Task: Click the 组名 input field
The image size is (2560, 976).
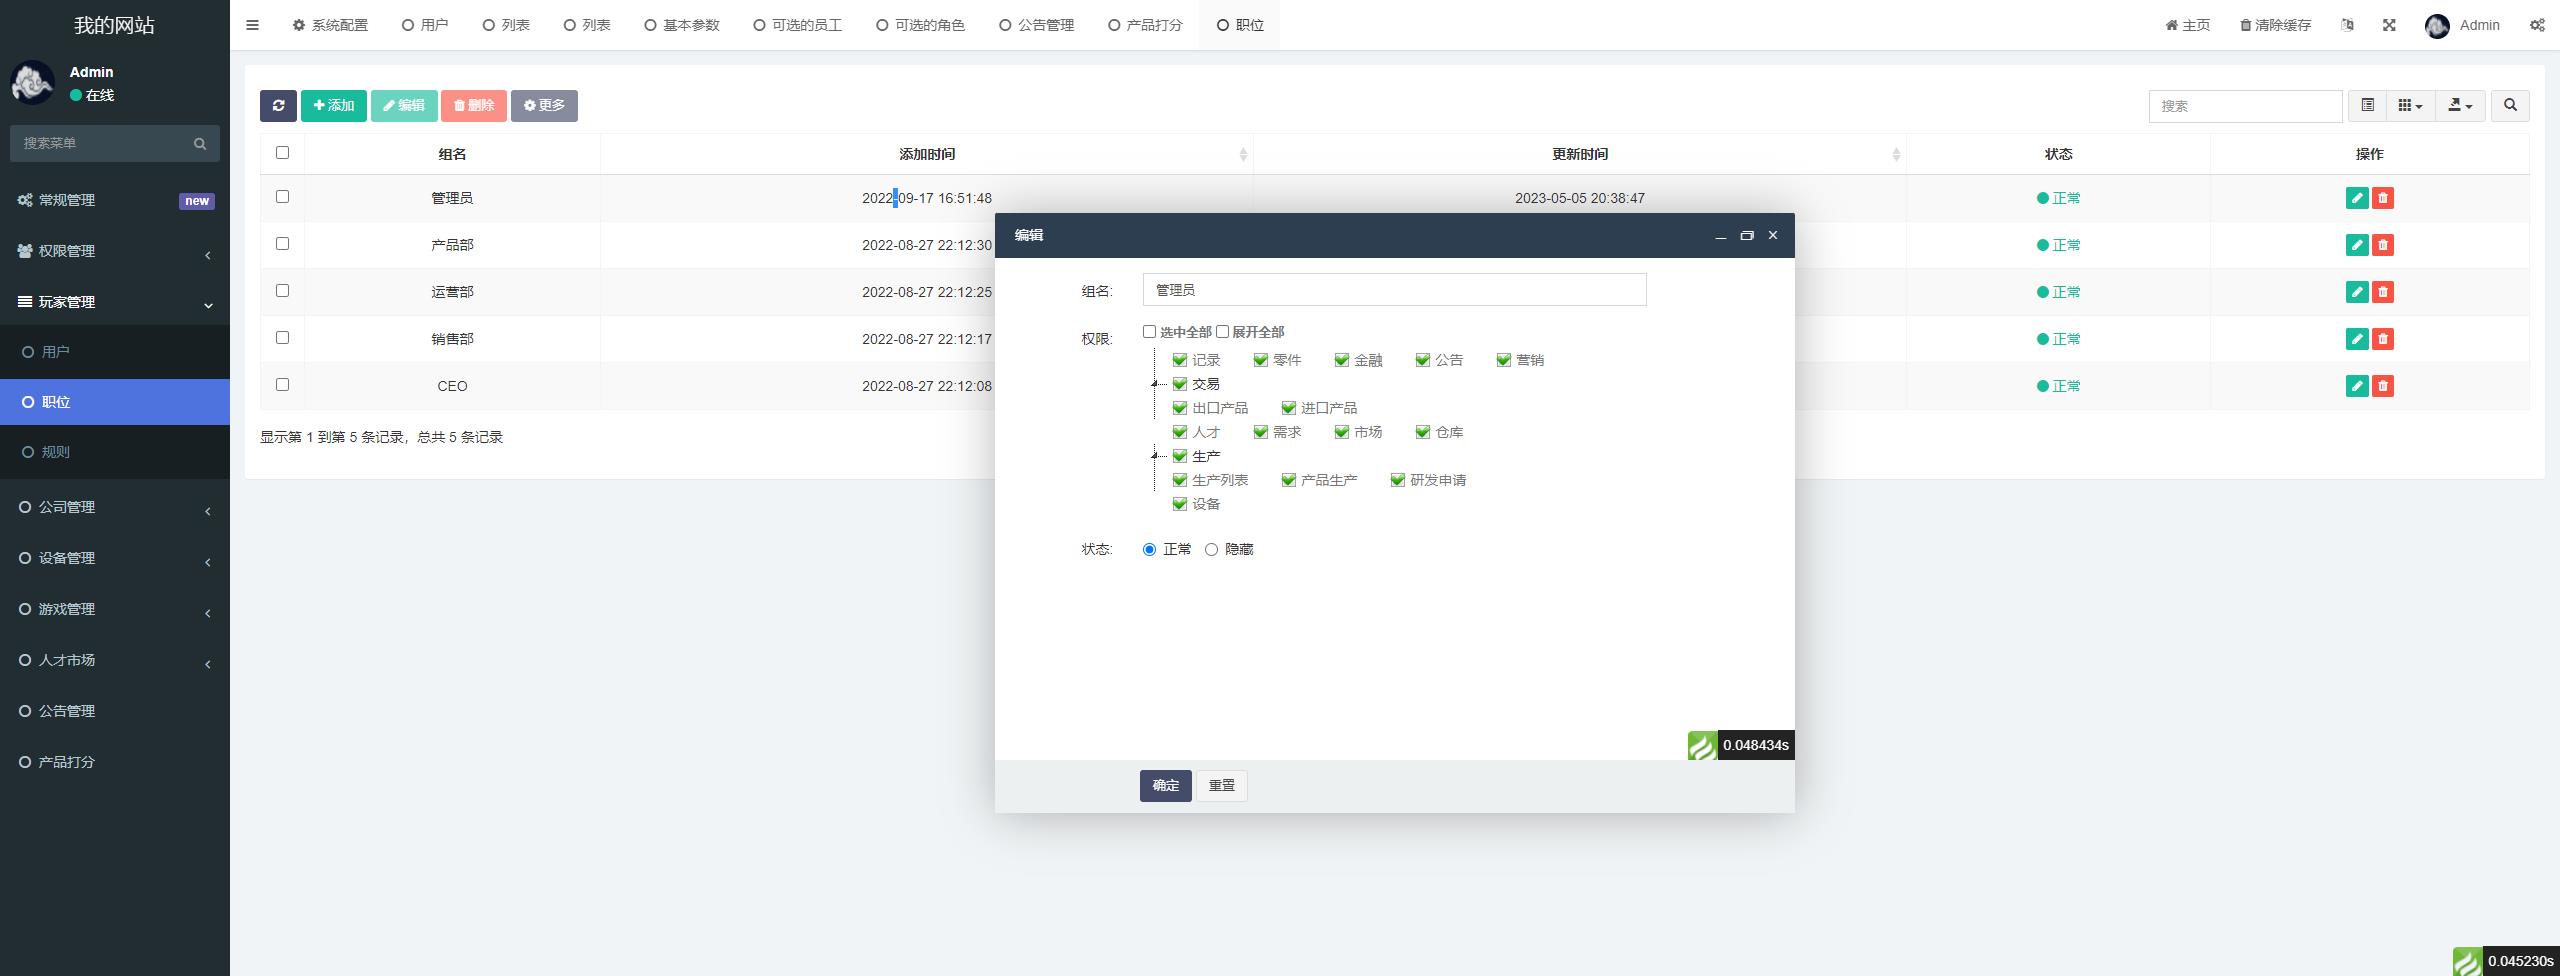Action: coord(1394,290)
